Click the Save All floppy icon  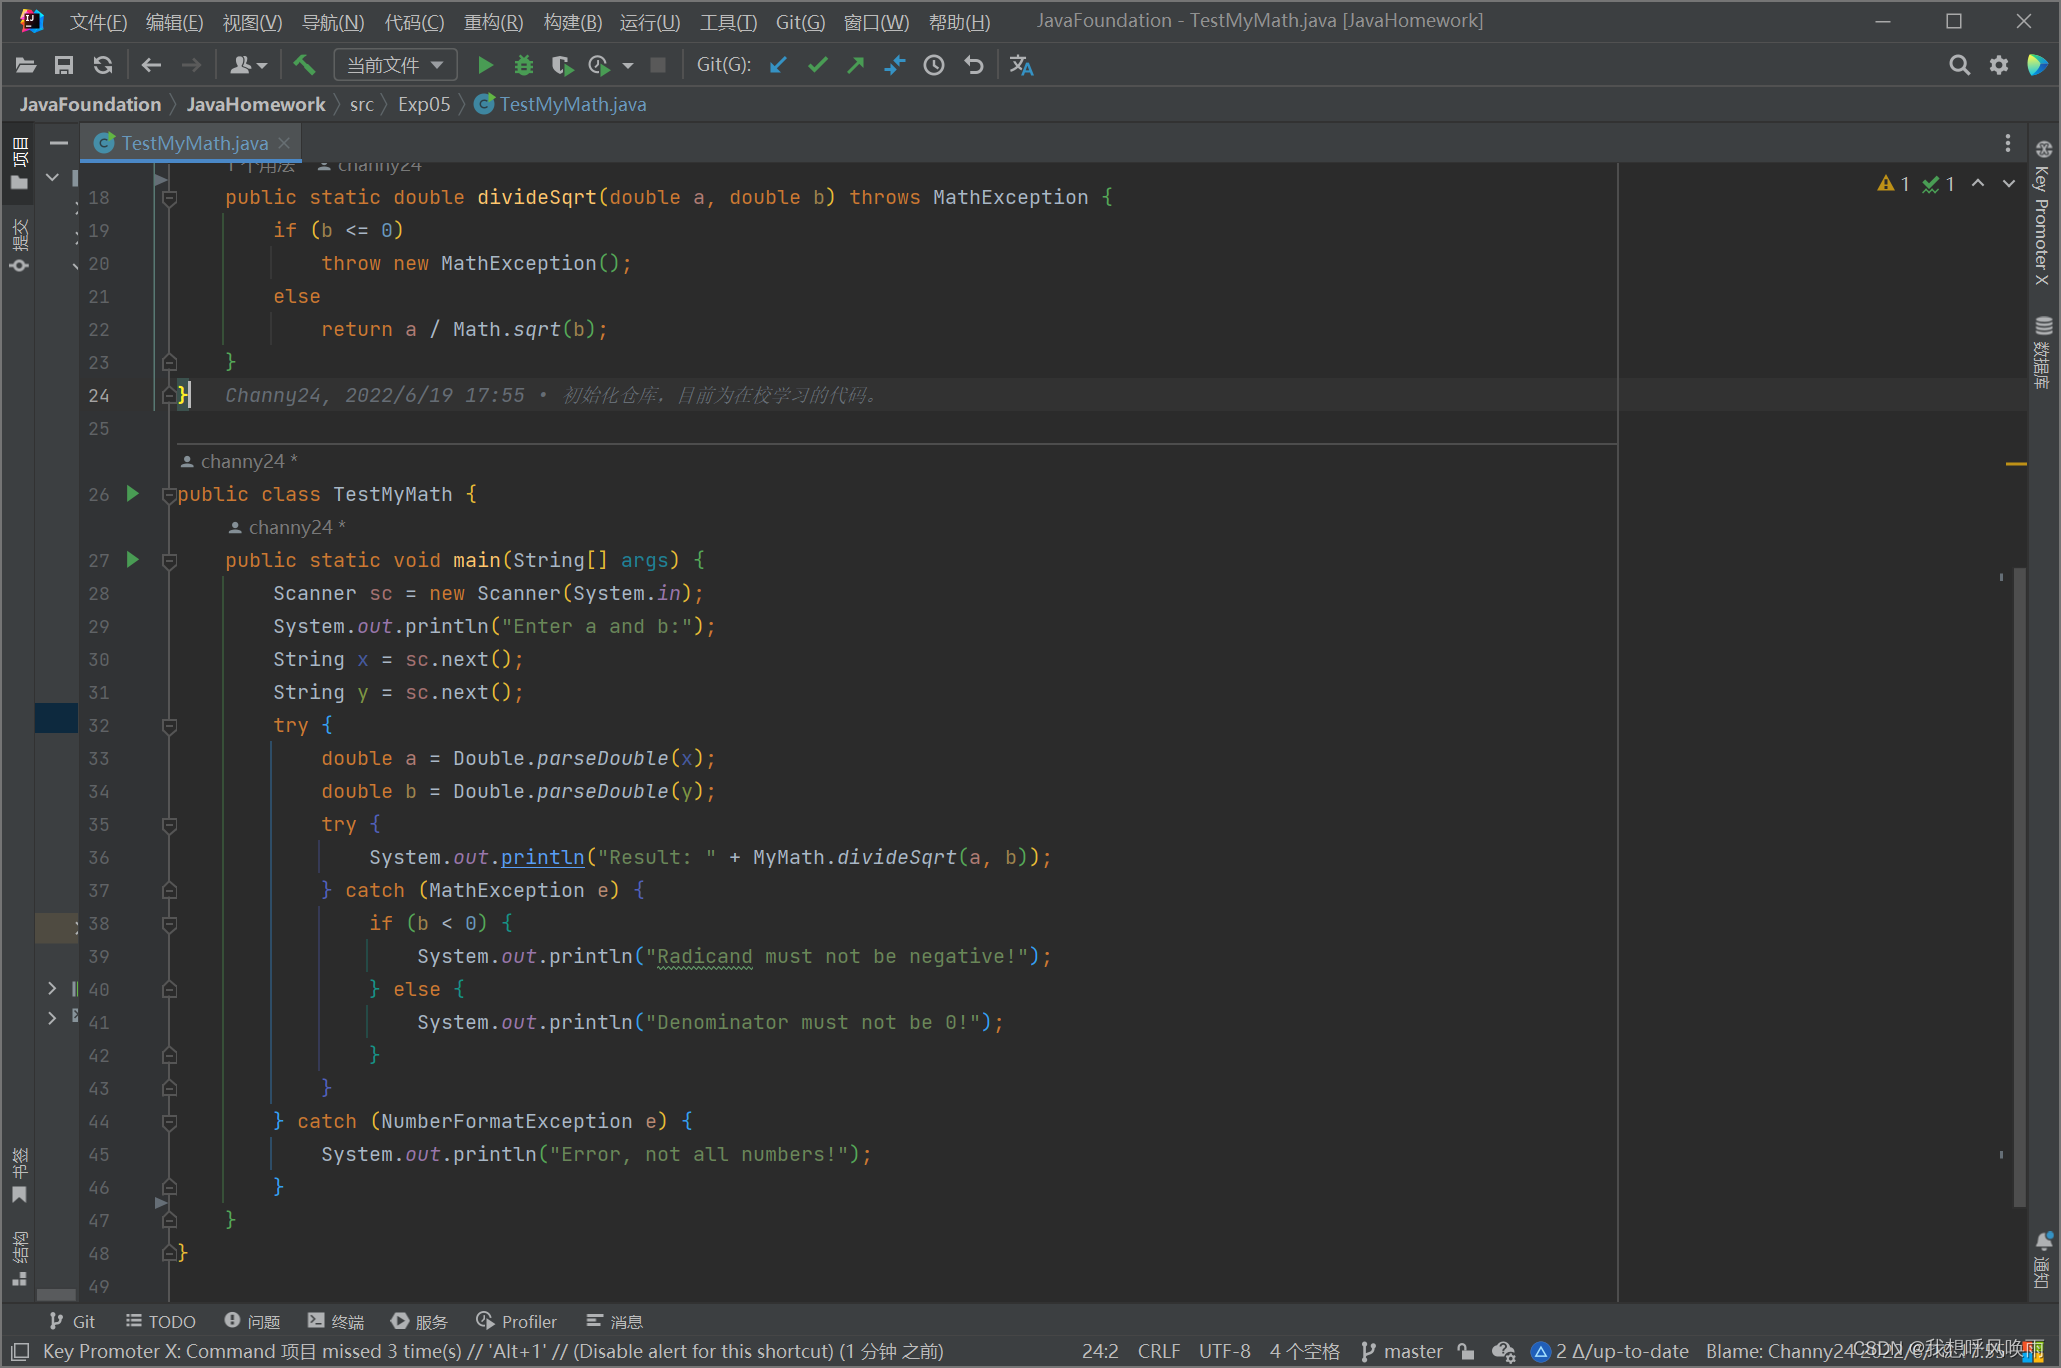(64, 65)
